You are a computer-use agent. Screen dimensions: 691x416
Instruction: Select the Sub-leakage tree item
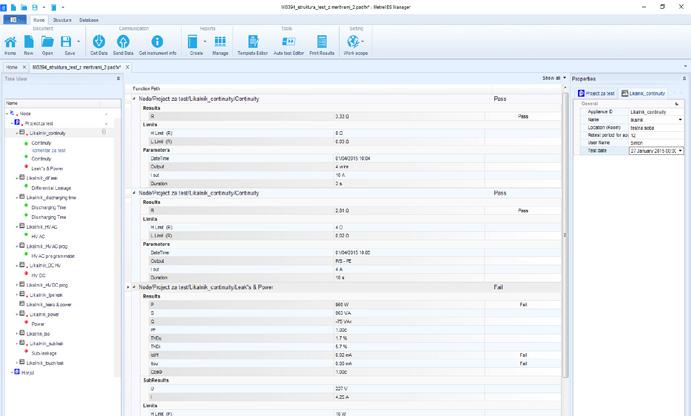coord(44,353)
